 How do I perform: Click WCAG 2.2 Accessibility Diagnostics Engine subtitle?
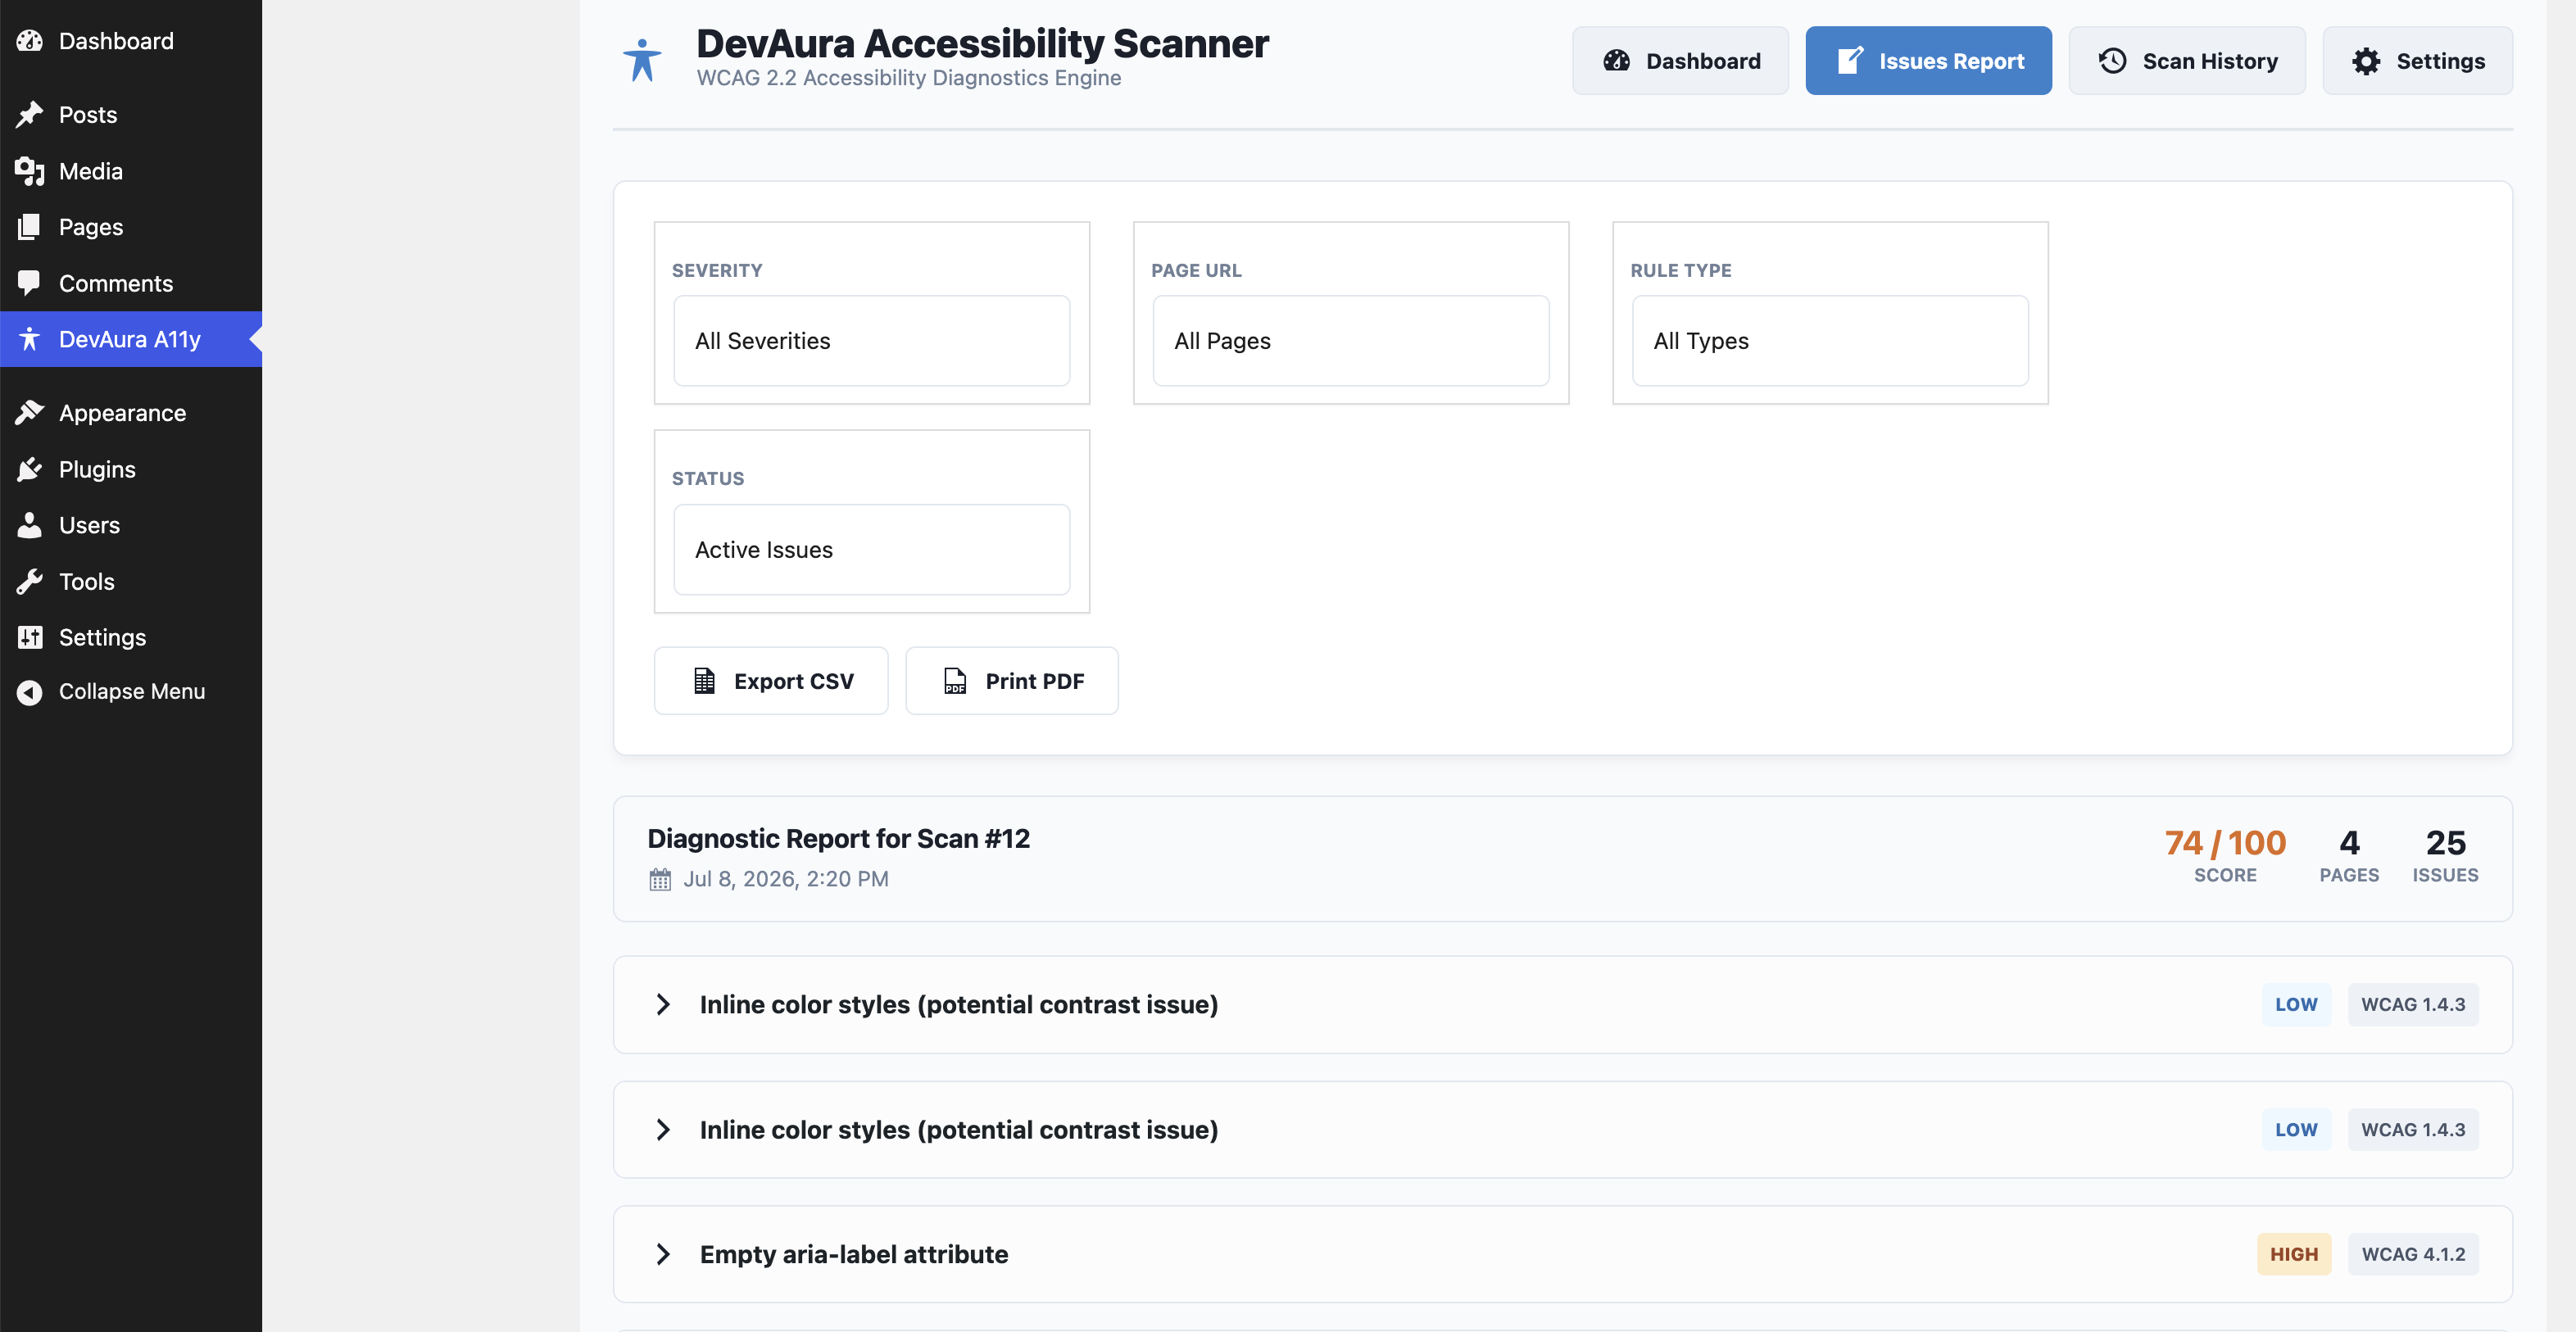pos(909,78)
